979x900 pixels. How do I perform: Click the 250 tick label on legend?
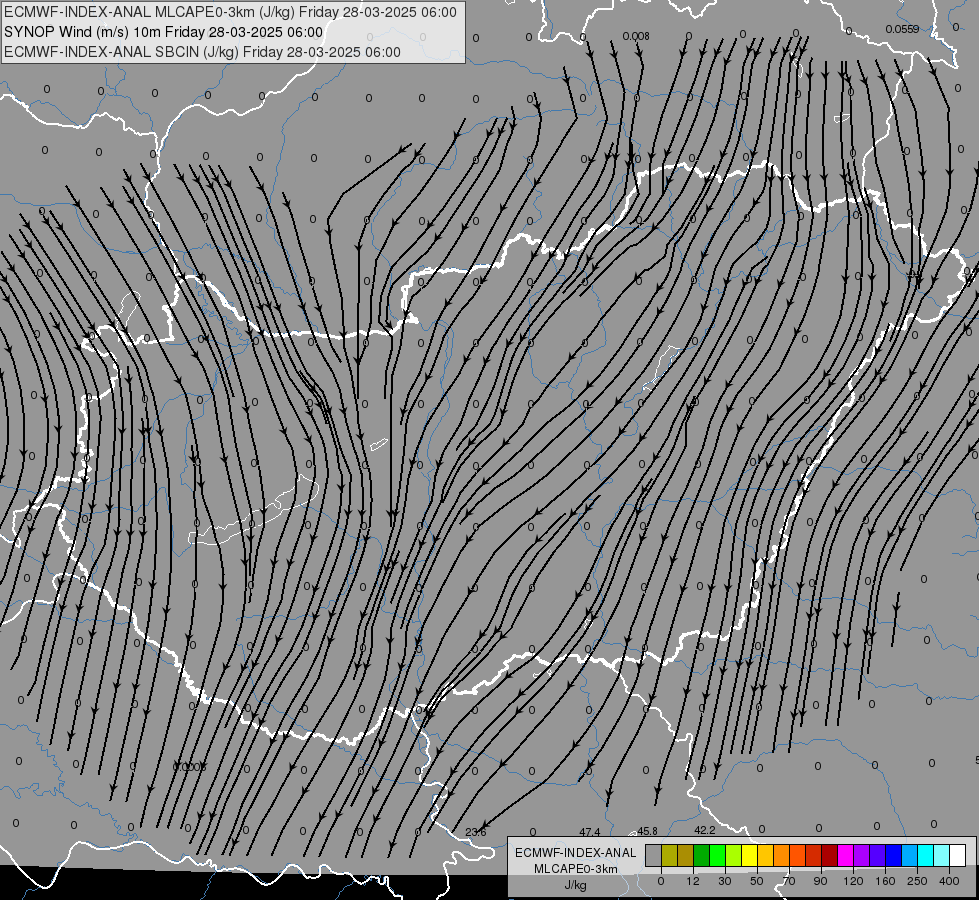tap(917, 881)
